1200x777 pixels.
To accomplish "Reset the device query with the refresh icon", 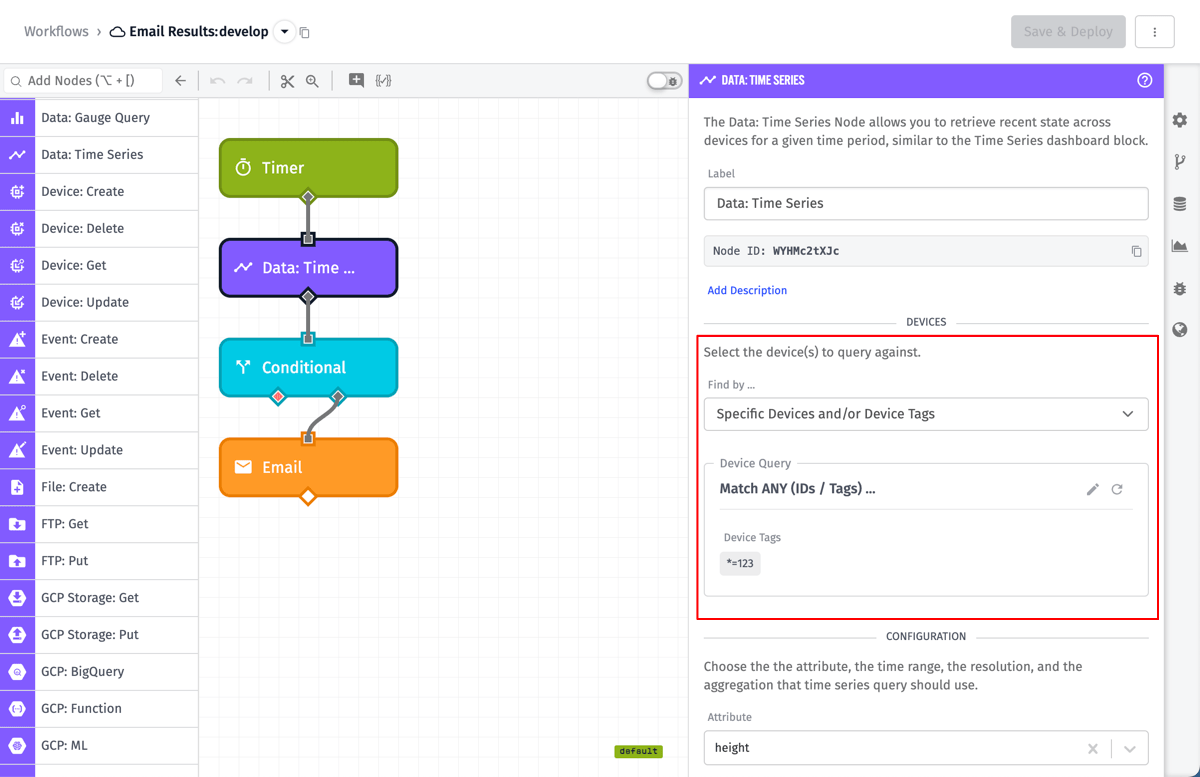I will pyautogui.click(x=1117, y=489).
